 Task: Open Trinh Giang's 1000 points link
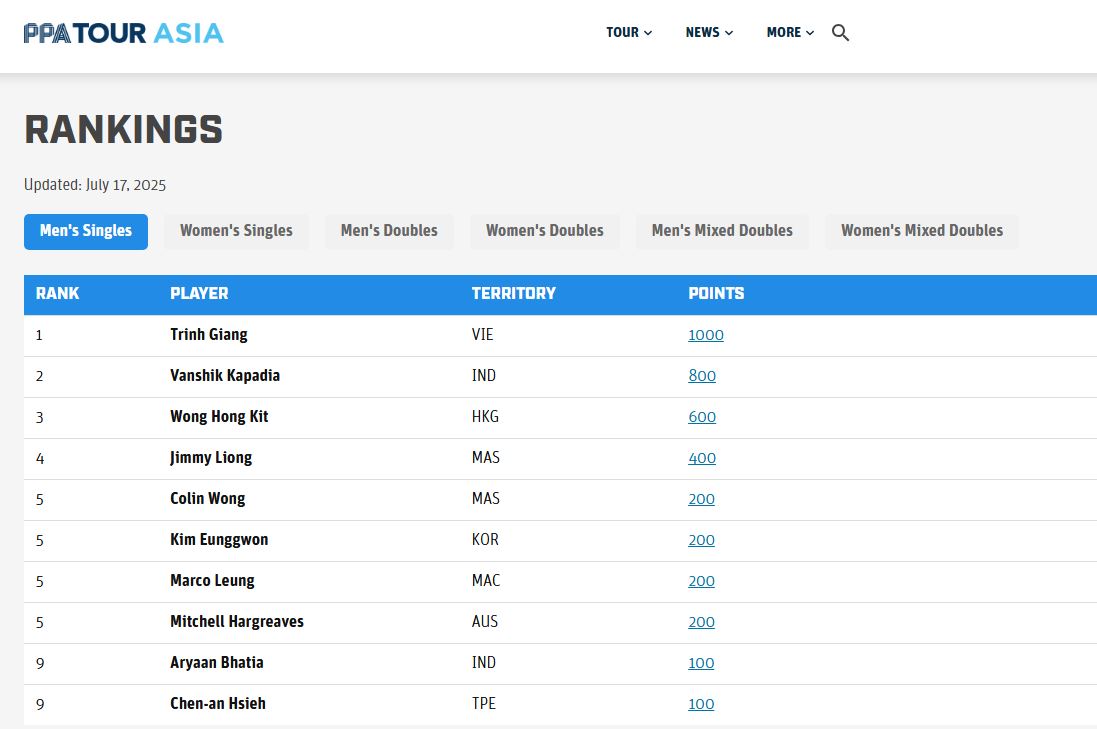[x=706, y=335]
